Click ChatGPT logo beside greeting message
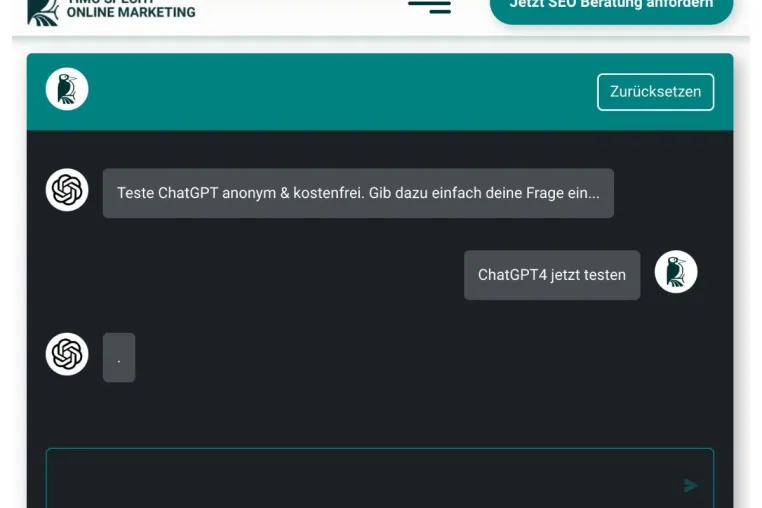 67,190
